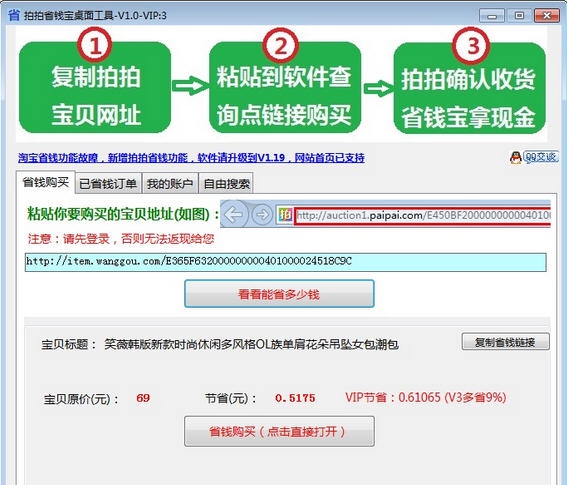Screen dimensions: 567x485
Task: Click the item title text 笑薇韩版新款
Action: (x=251, y=344)
